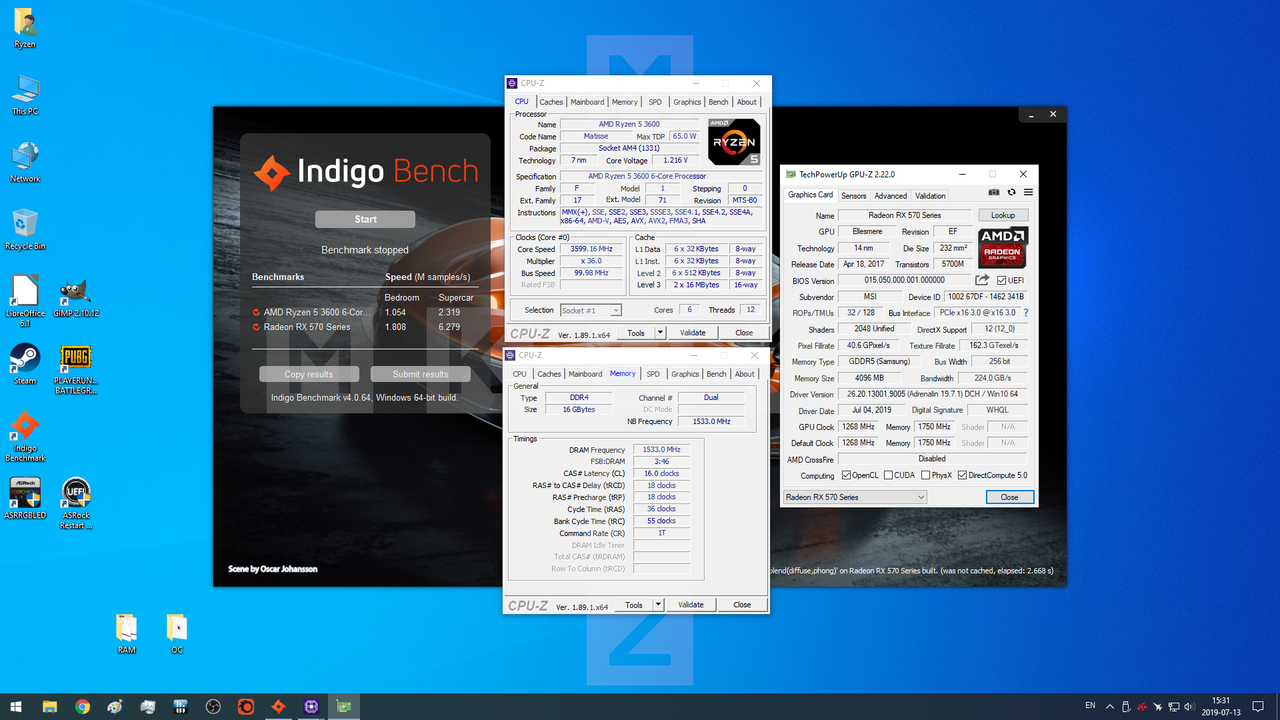Select the Steam desktop icon
Image resolution: width=1280 pixels, height=720 pixels.
[x=25, y=364]
